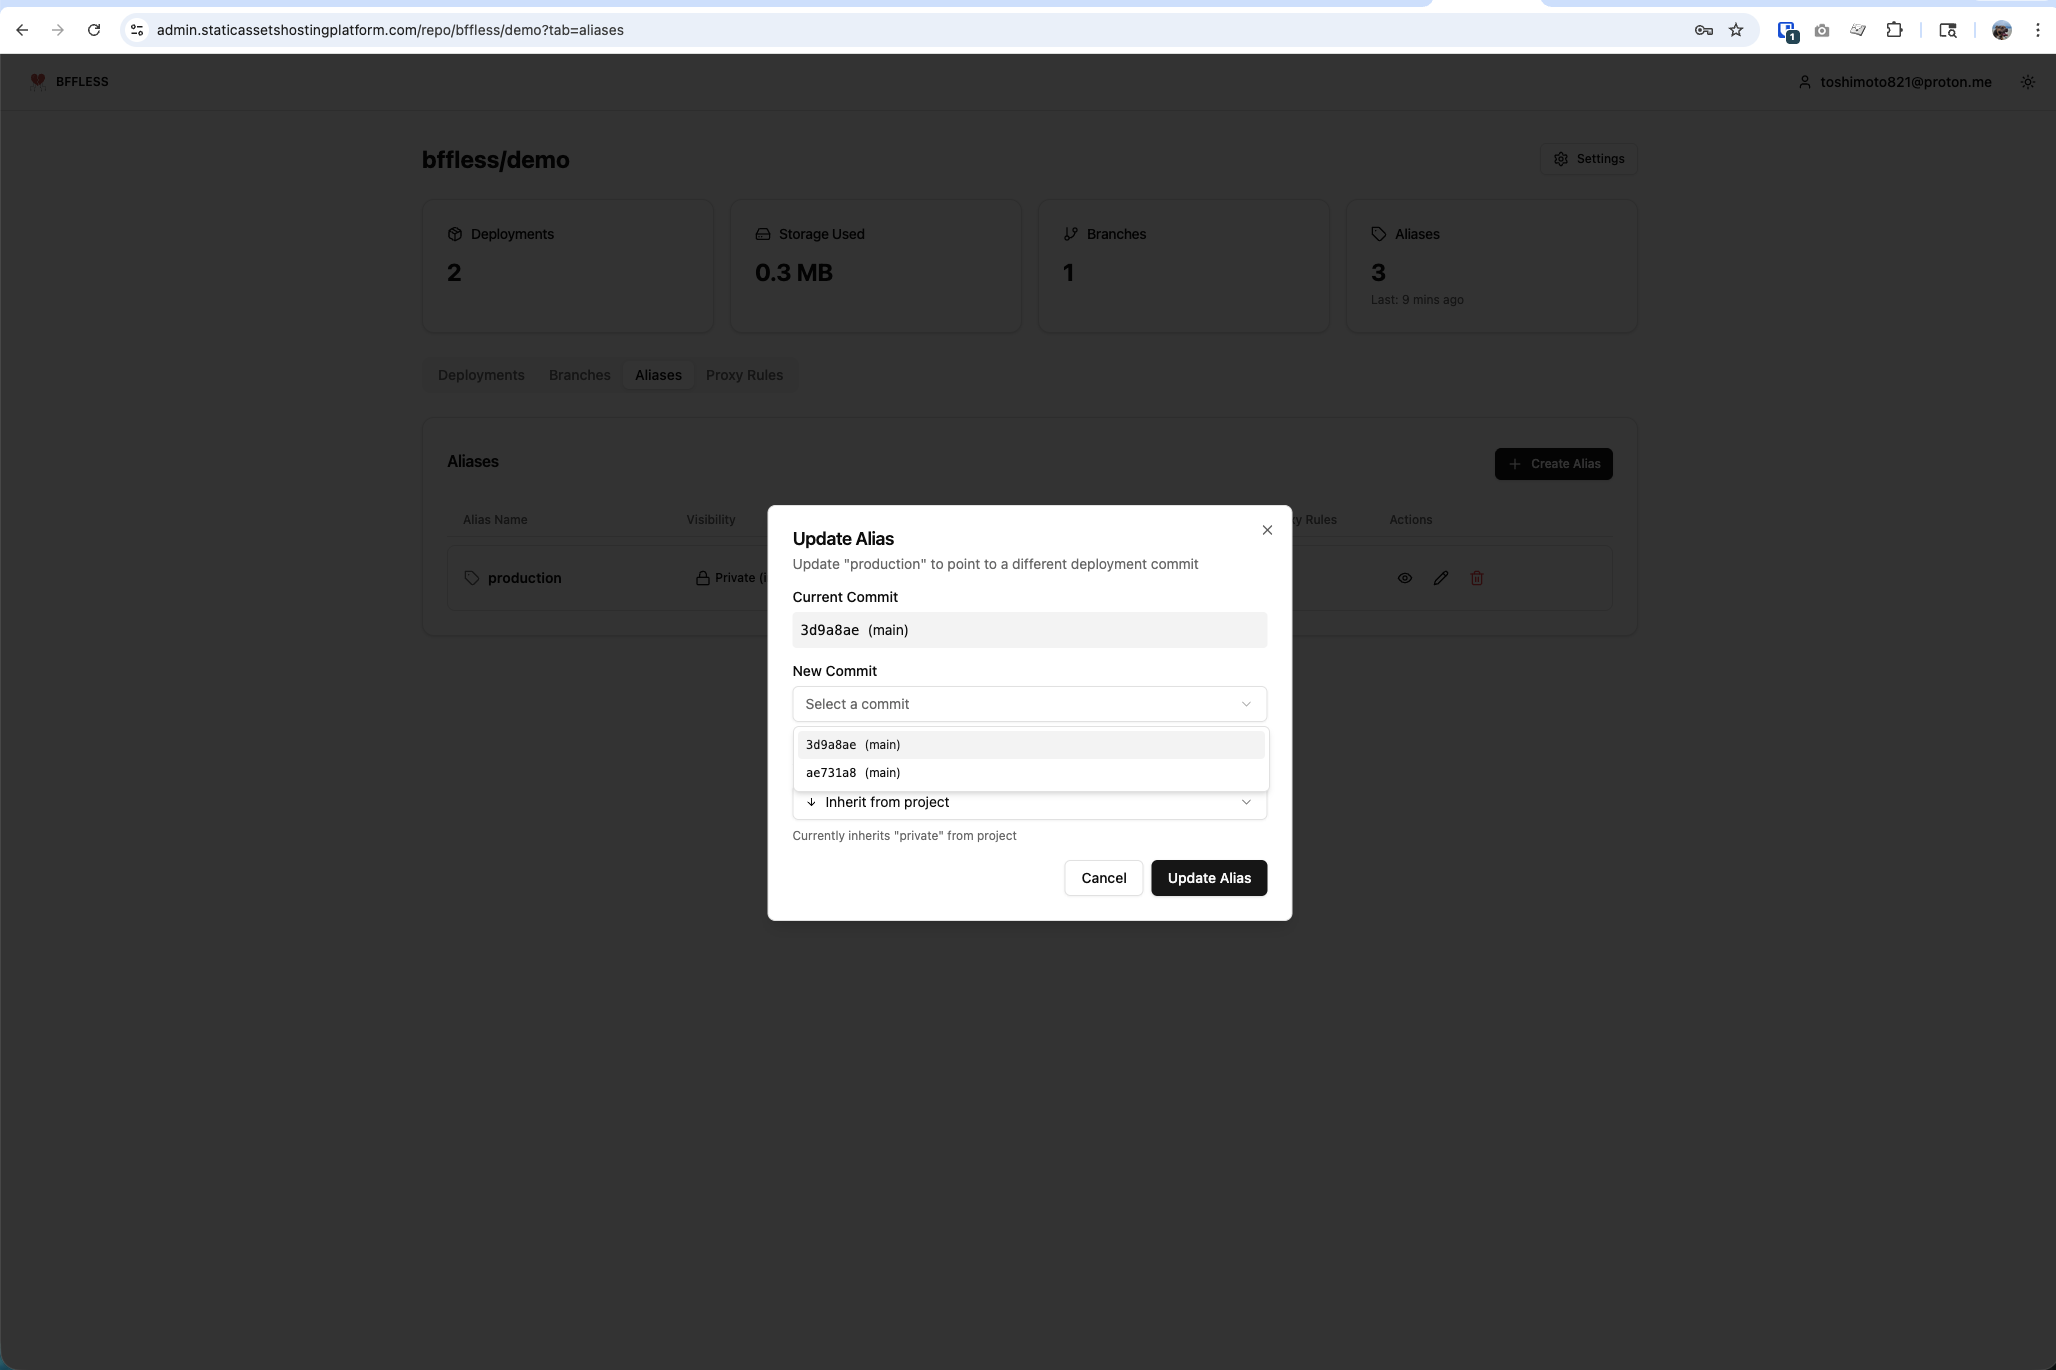Toggle the light/dark theme sun icon
The height and width of the screenshot is (1370, 2056).
[2028, 82]
